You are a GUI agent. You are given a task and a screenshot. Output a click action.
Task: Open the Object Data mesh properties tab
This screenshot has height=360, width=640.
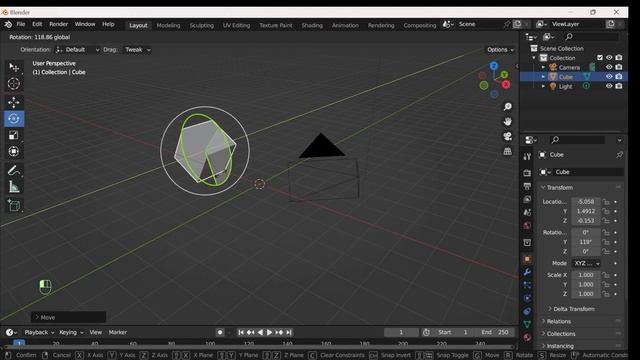[x=527, y=324]
